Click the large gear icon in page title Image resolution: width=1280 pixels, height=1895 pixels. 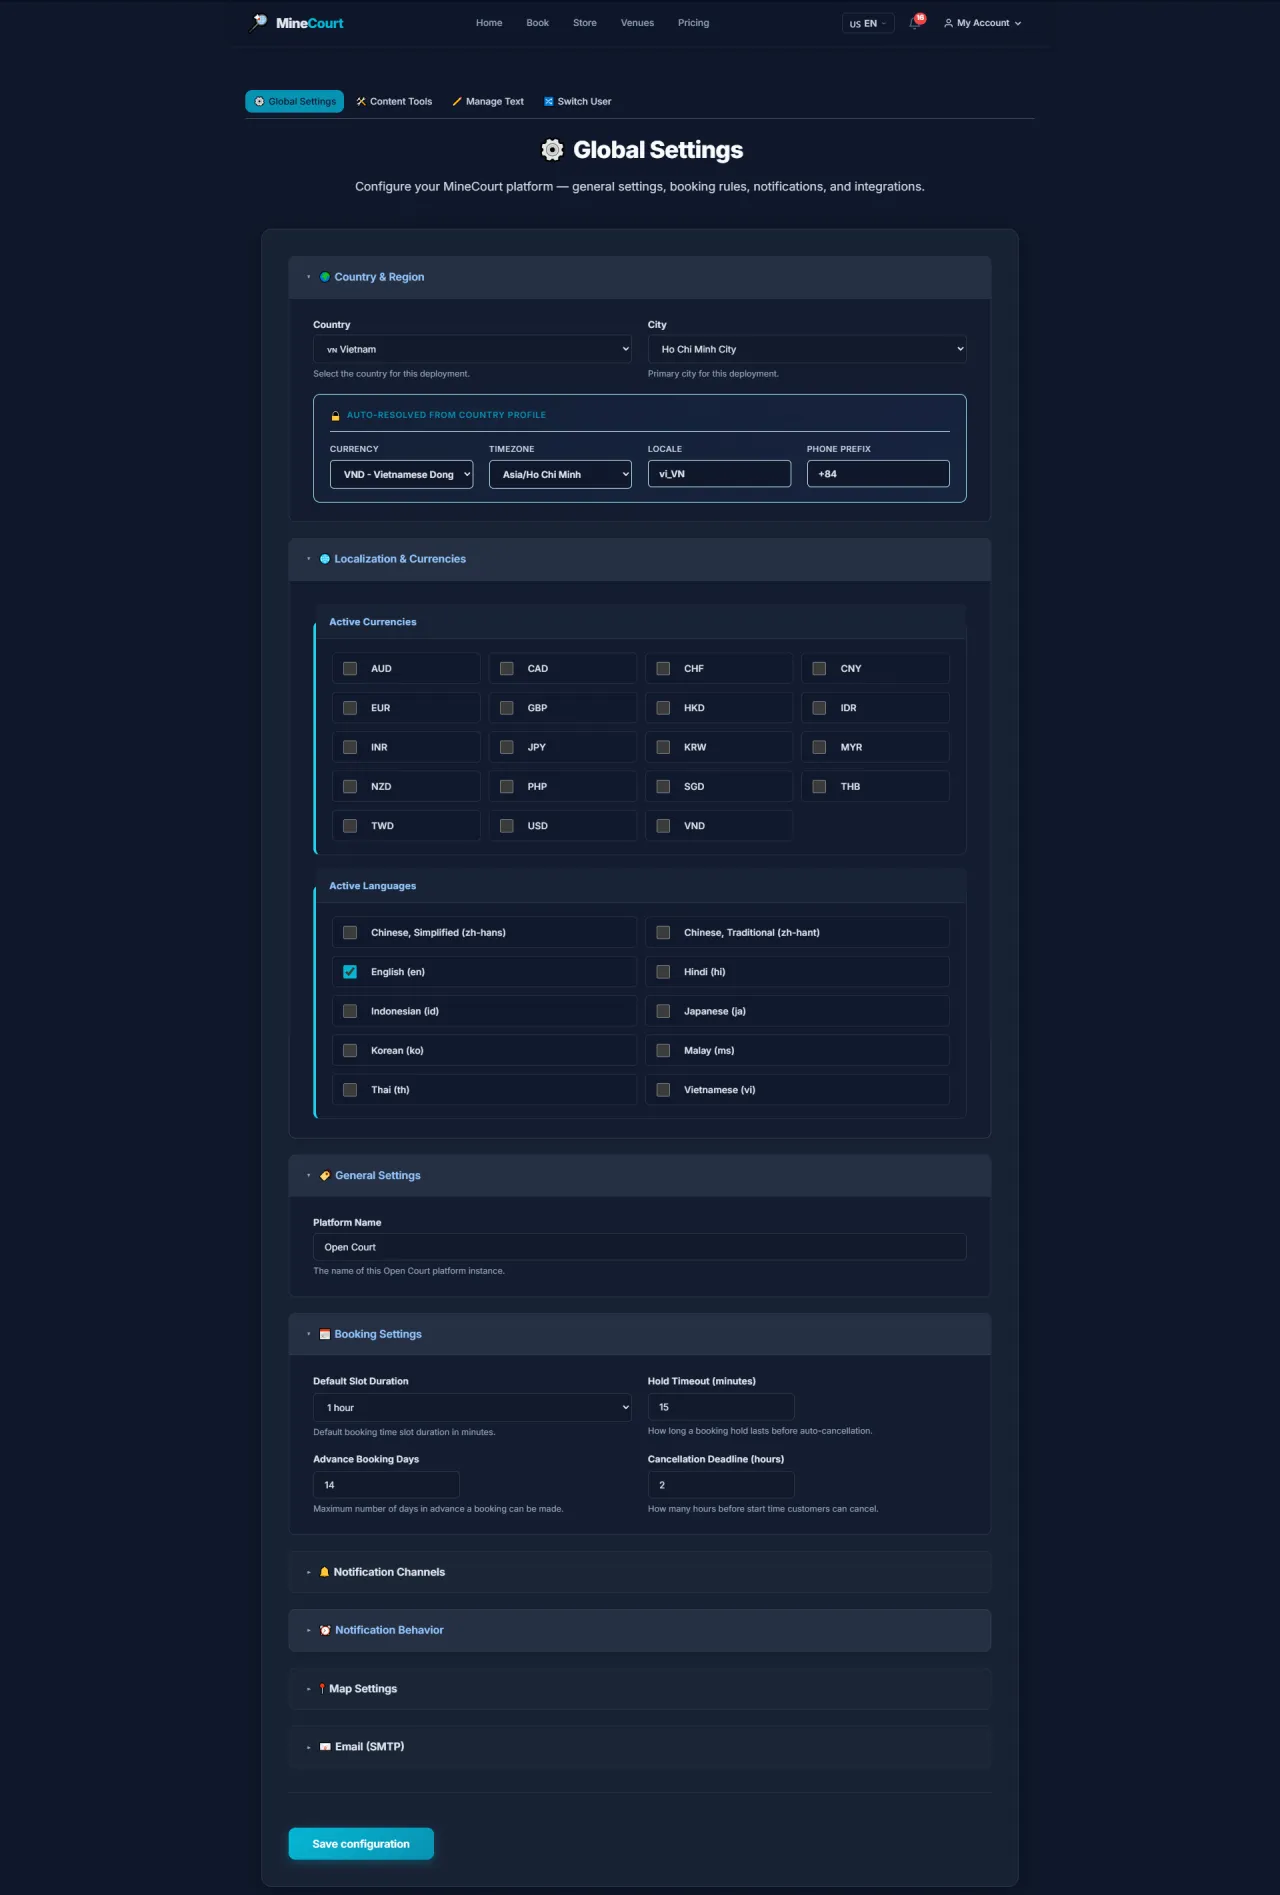[552, 150]
